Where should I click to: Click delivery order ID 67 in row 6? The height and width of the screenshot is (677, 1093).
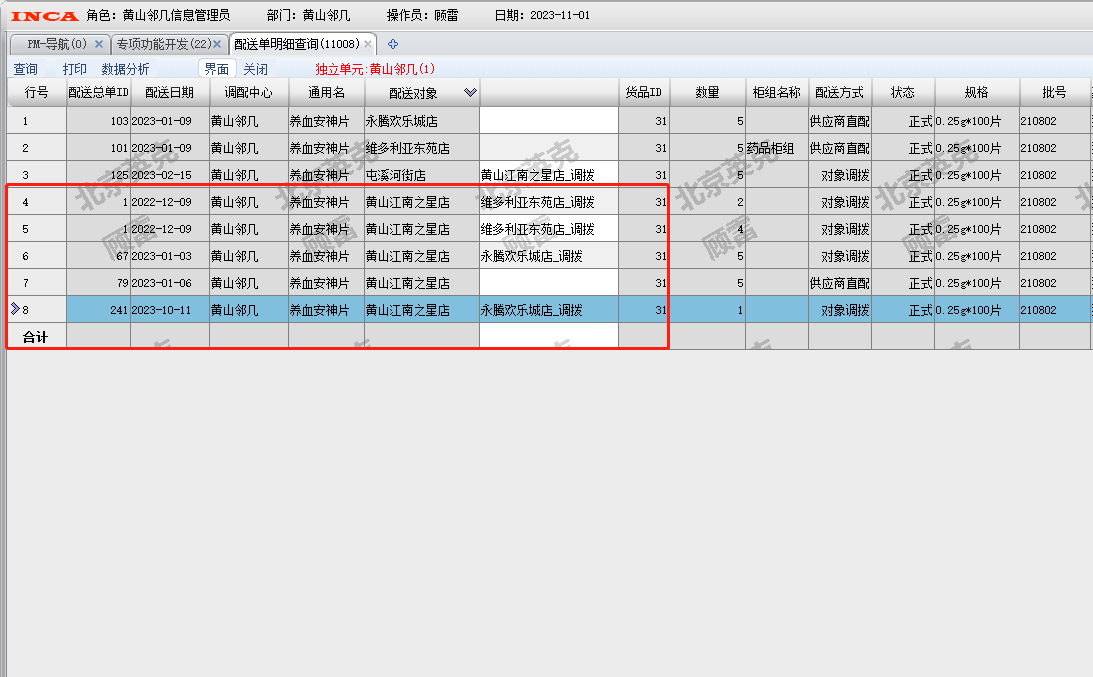pyautogui.click(x=98, y=256)
